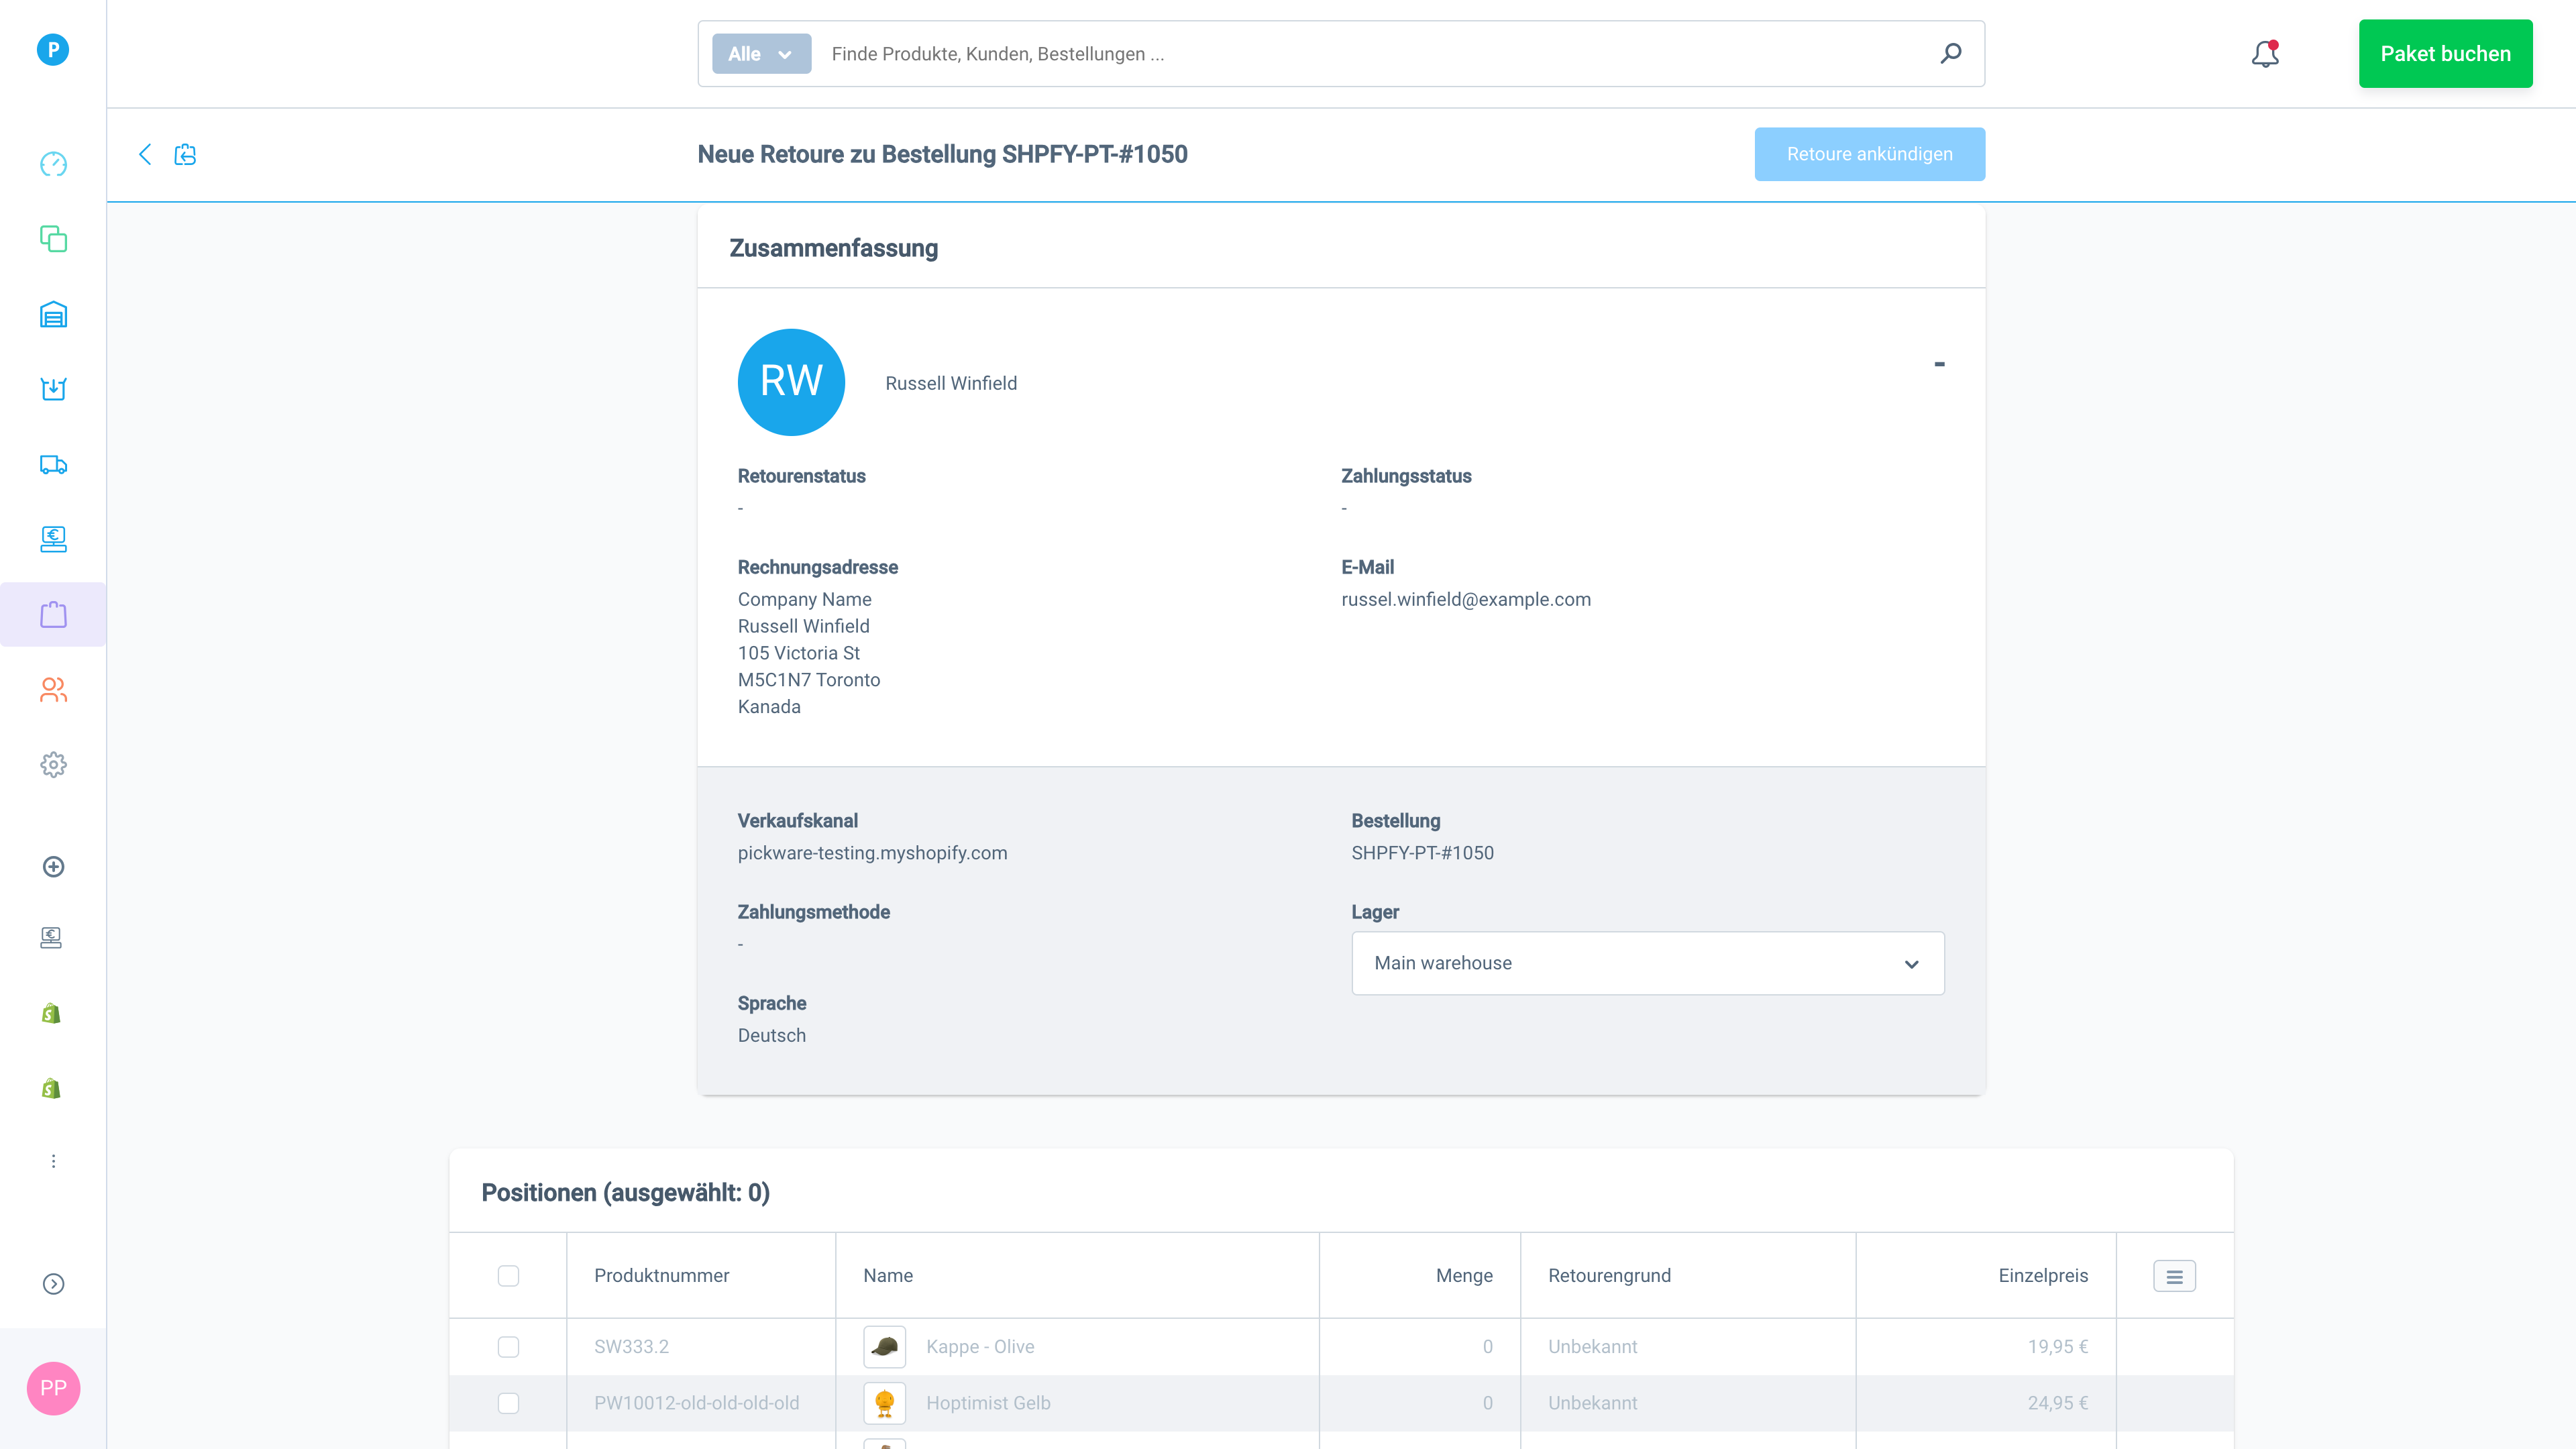Open settings gear icon in sidebar
2576x1449 pixels.
click(53, 765)
